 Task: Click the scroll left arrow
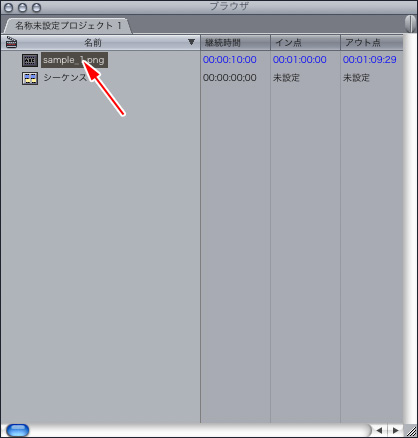(x=379, y=430)
